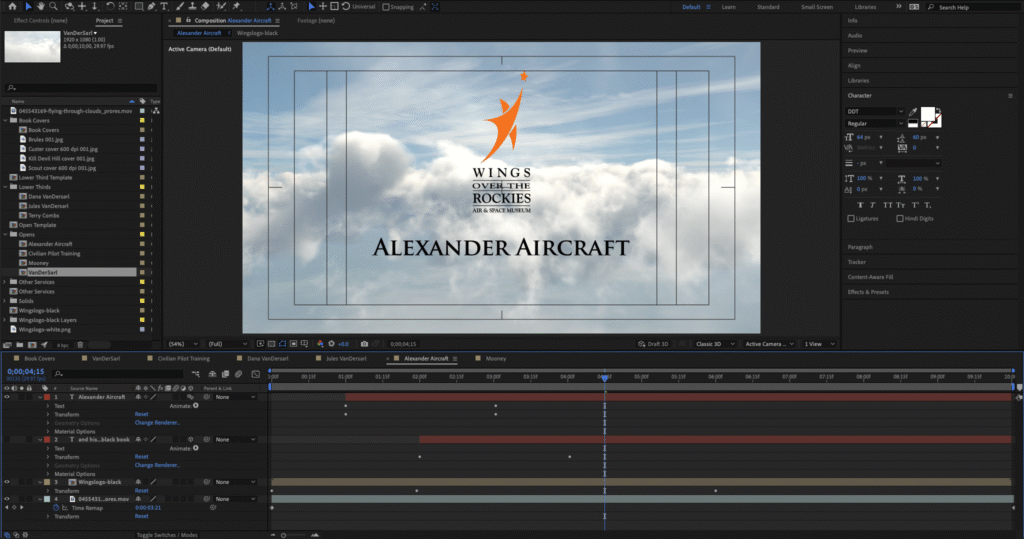This screenshot has height=539, width=1024.
Task: Click Change Renderer for Alexander Aircraft layer
Action: (x=158, y=423)
